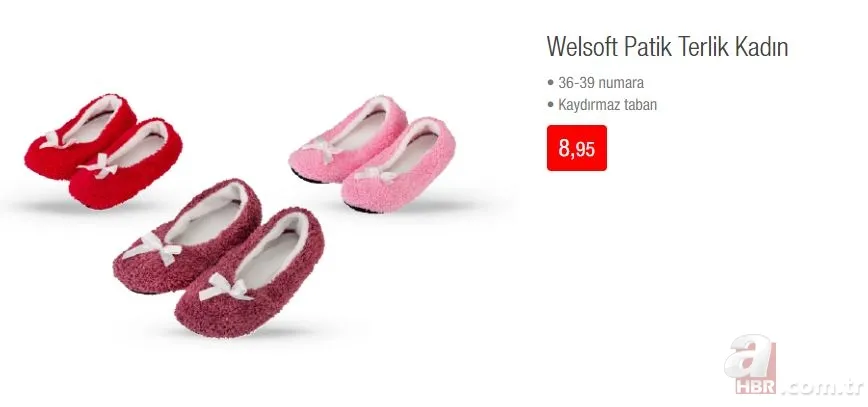
Task: Click the large 'a' watermark logo
Action: pos(748,356)
